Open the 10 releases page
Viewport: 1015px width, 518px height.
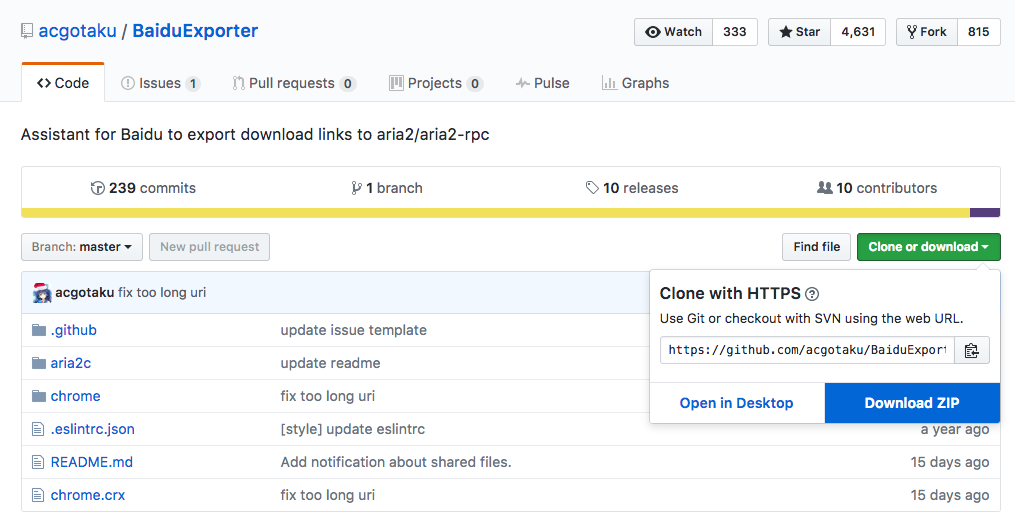tap(632, 188)
